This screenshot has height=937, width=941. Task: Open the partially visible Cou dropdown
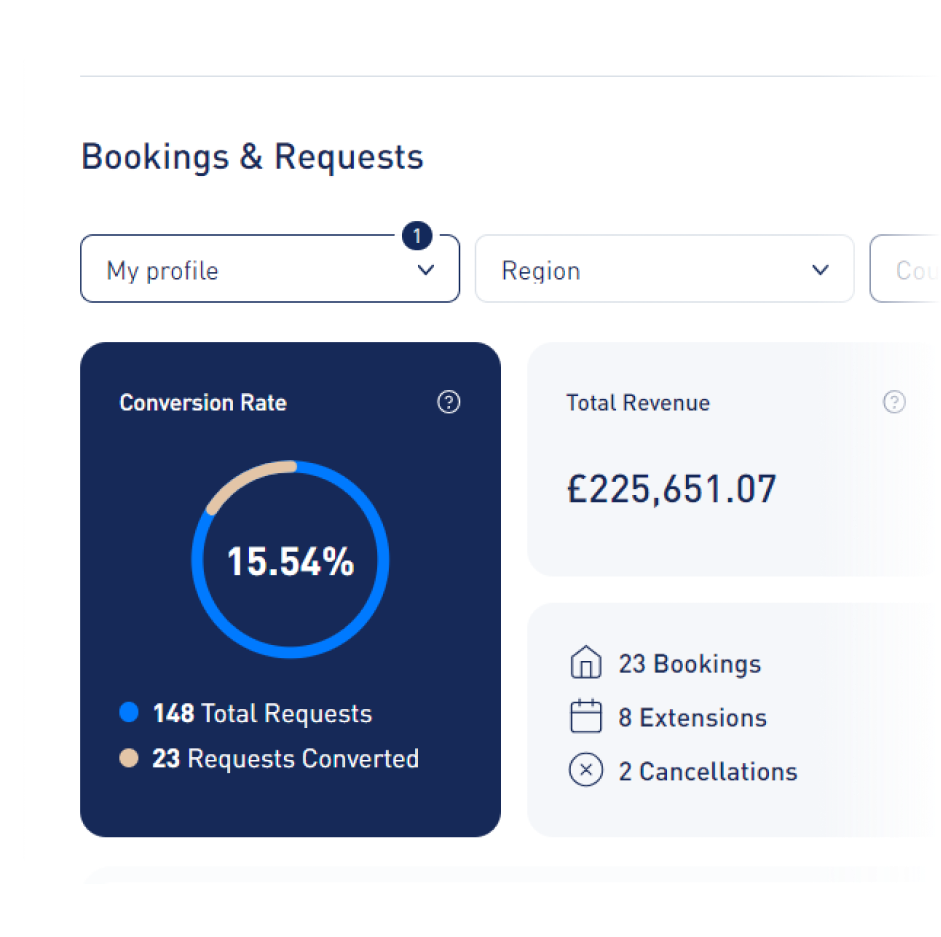[x=905, y=269]
